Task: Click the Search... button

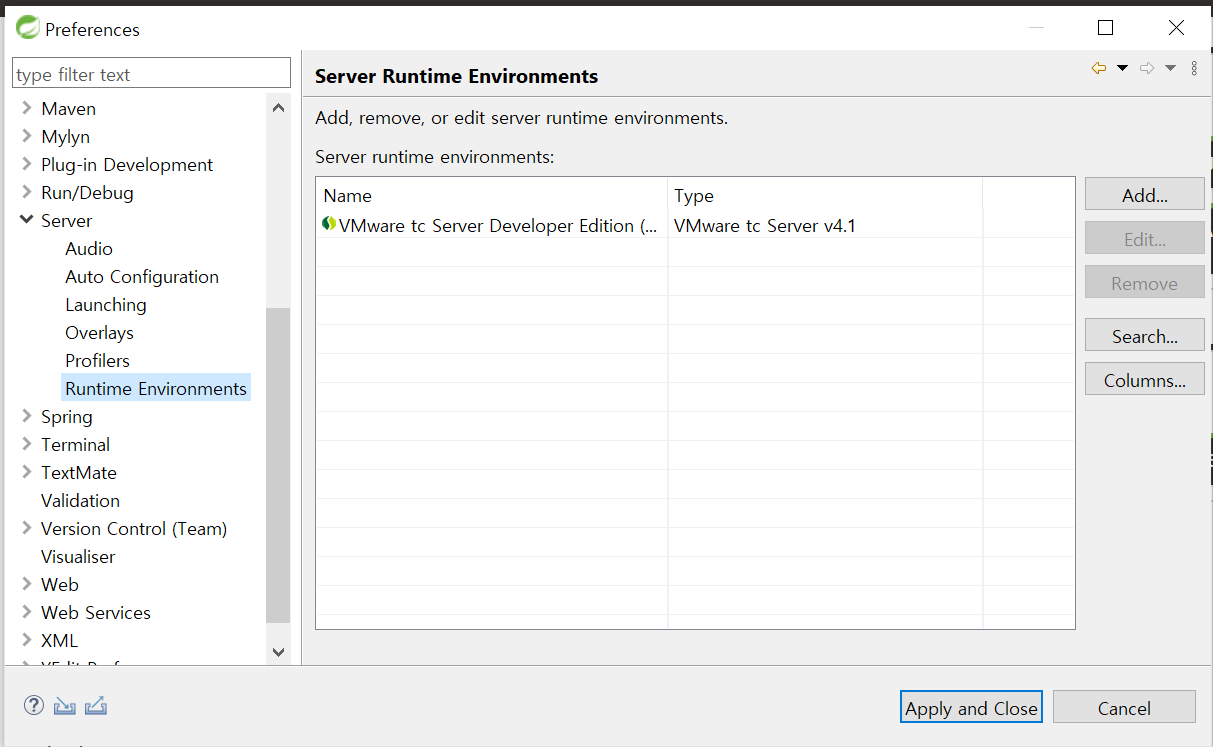Action: 1145,335
